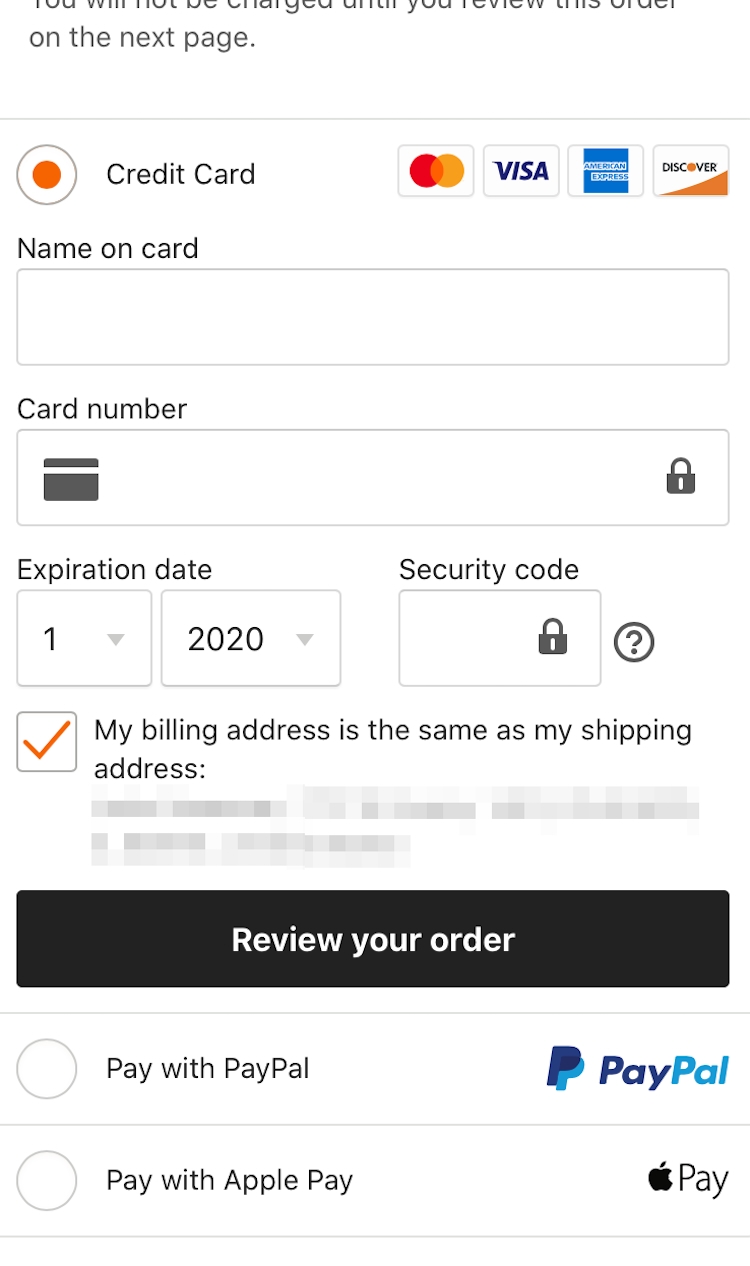
Task: Click the card icon in card number field
Action: point(71,479)
